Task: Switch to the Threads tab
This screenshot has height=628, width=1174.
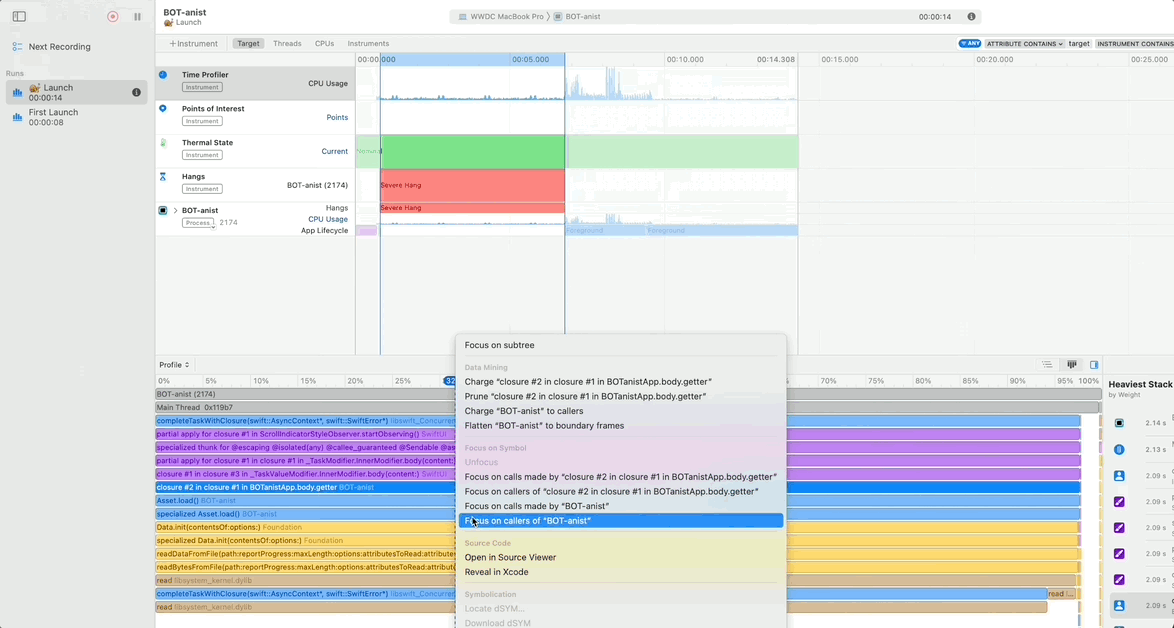Action: pos(287,43)
